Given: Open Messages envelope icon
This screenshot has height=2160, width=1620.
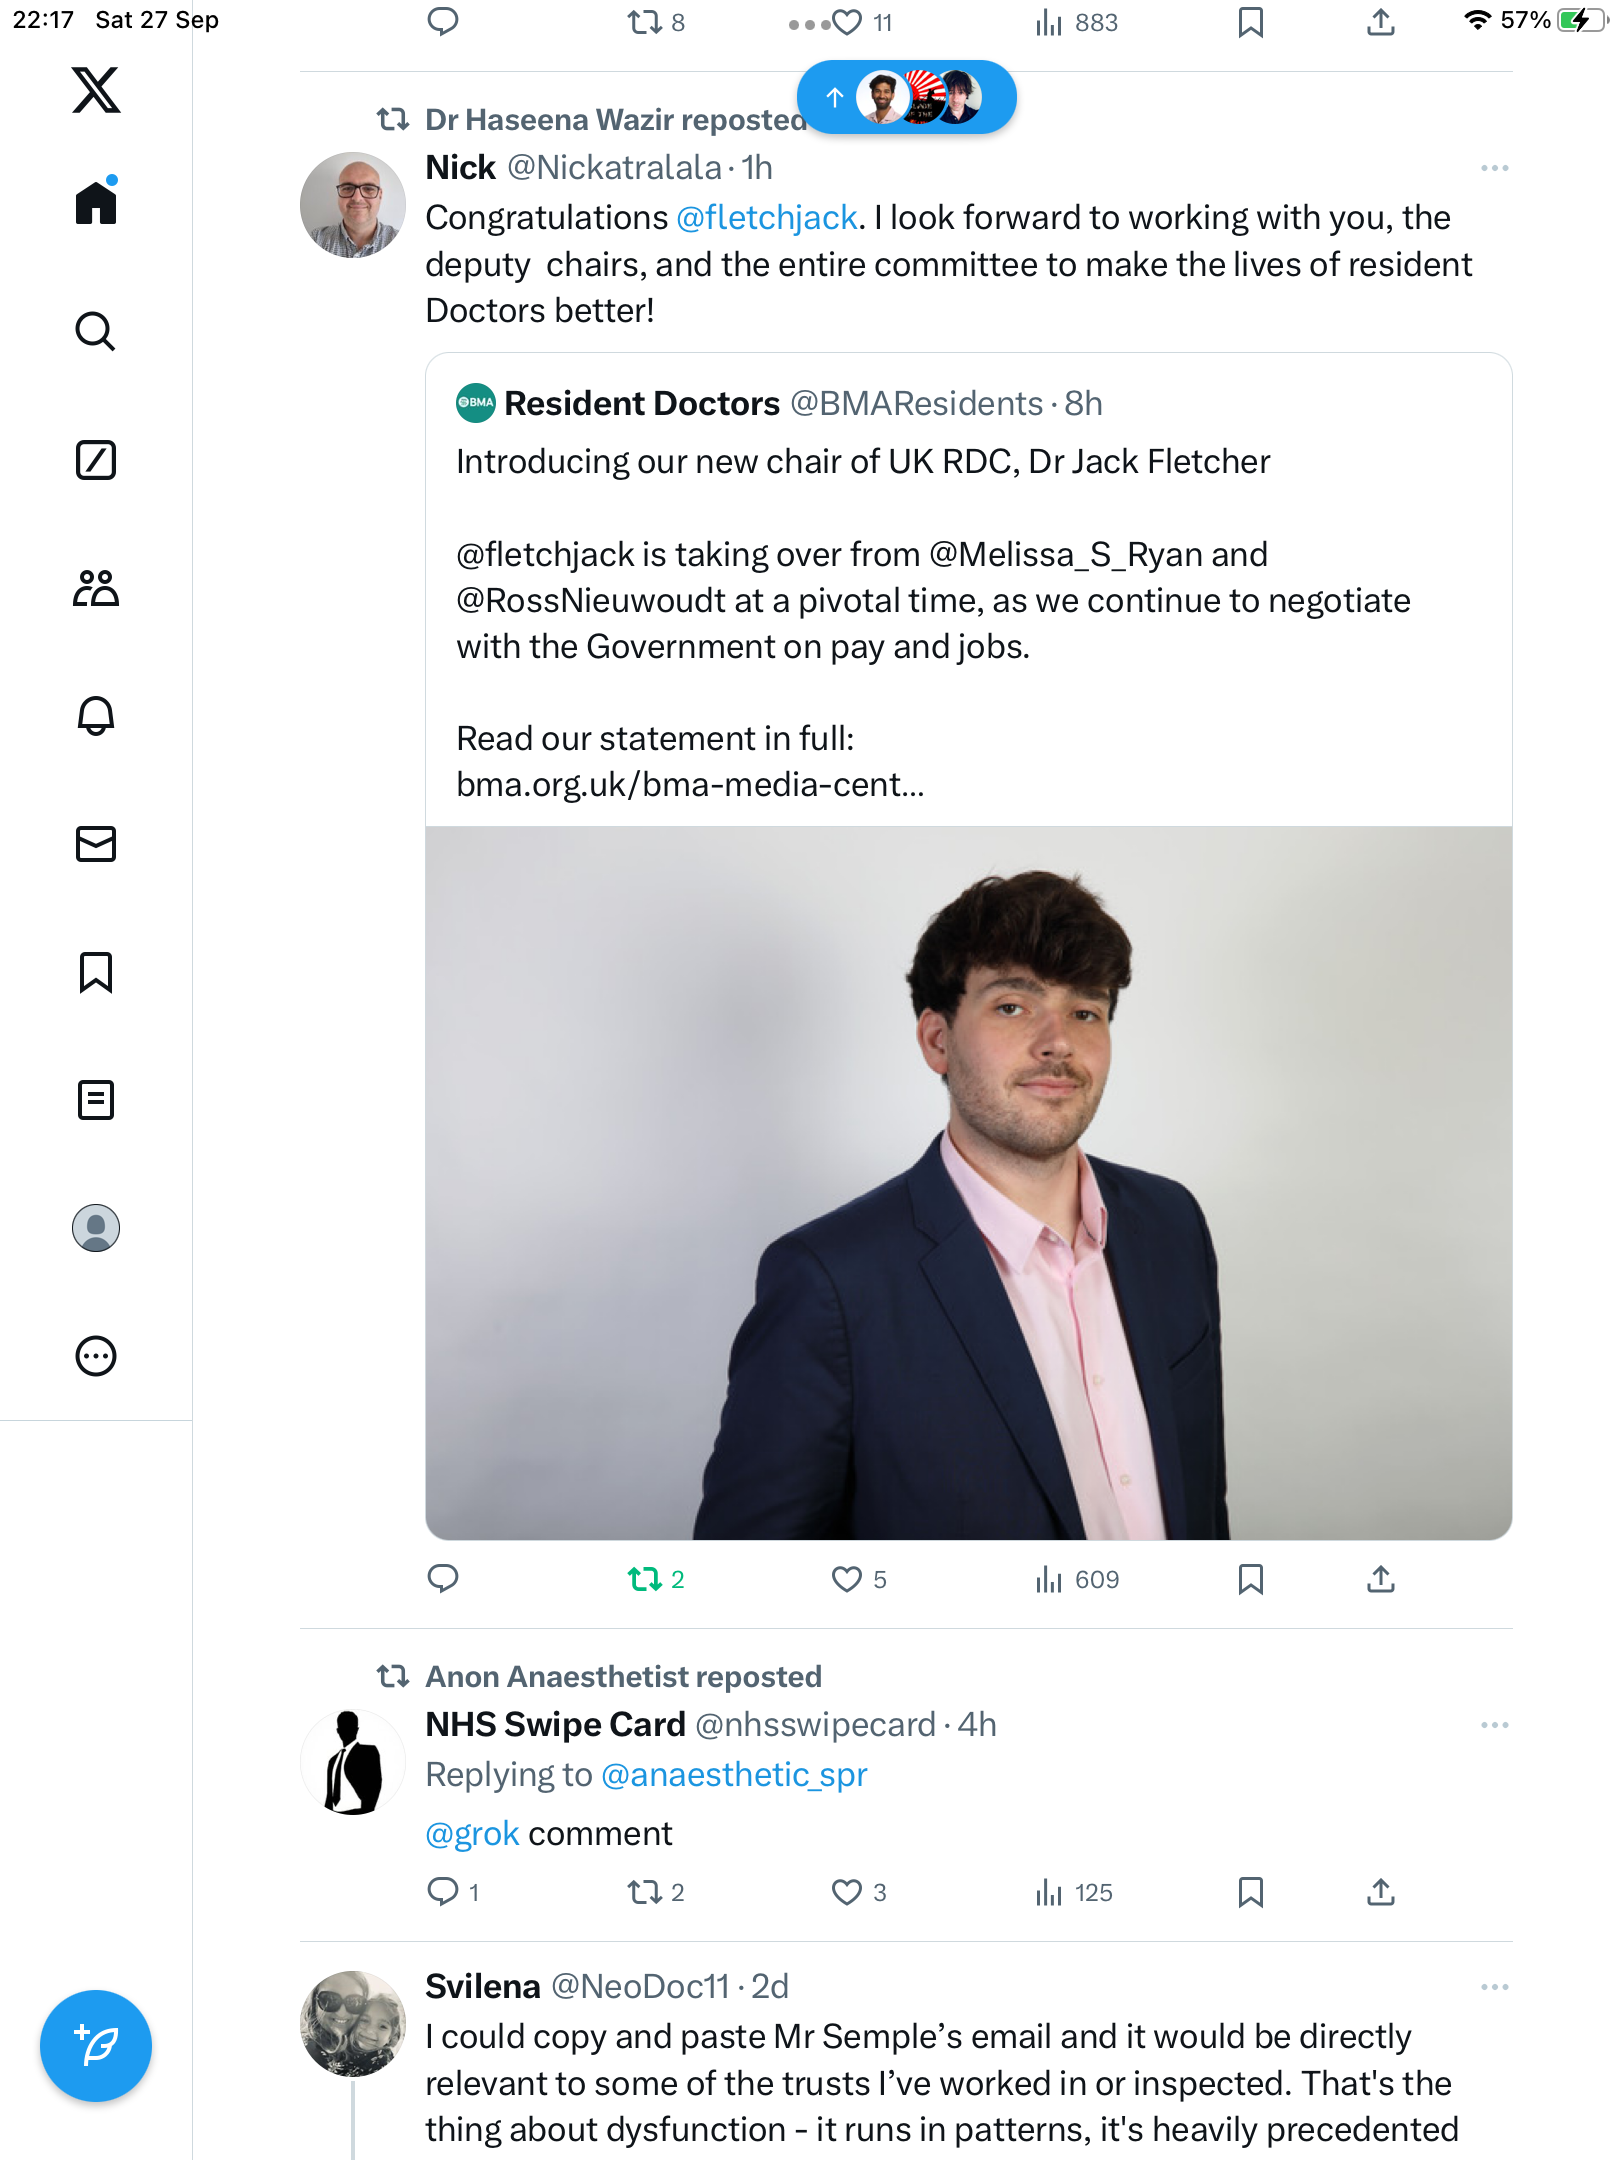Looking at the screenshot, I should pyautogui.click(x=96, y=844).
